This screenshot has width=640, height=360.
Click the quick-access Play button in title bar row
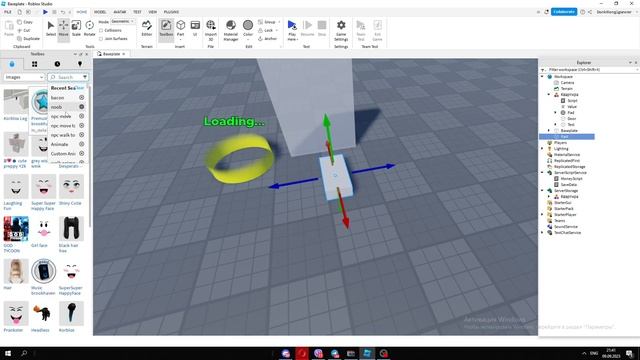[x=45, y=12]
